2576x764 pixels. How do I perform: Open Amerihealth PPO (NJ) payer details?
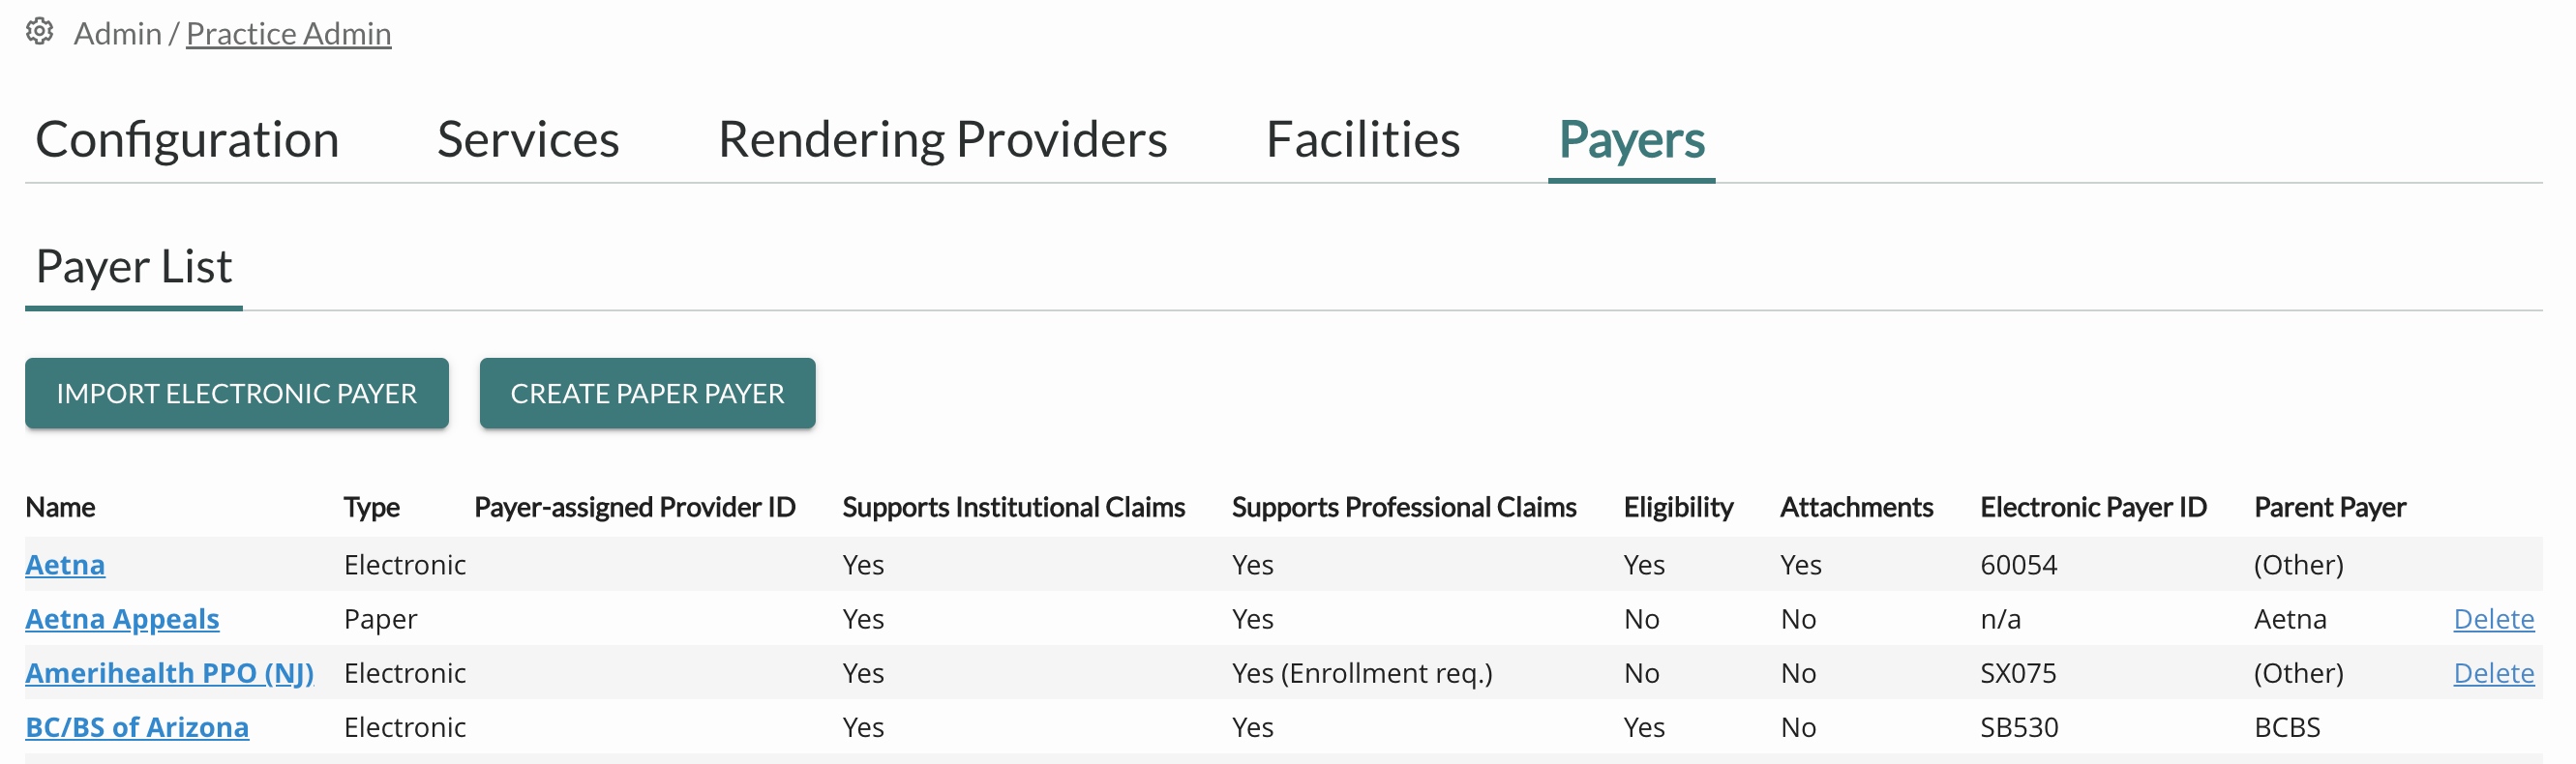[x=169, y=673]
